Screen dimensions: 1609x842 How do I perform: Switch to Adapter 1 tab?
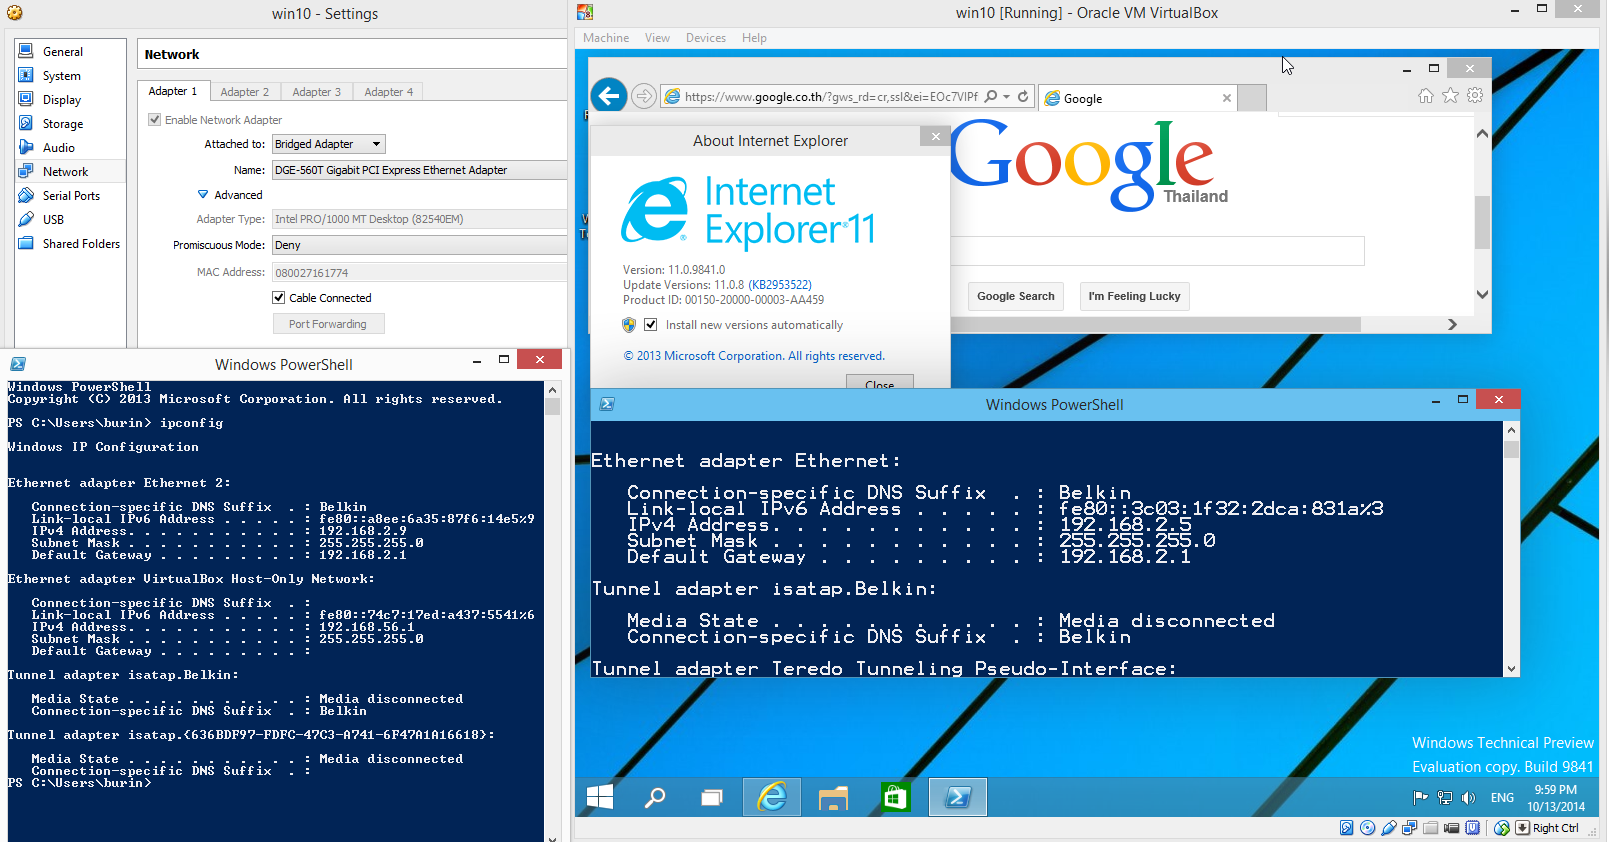173,91
